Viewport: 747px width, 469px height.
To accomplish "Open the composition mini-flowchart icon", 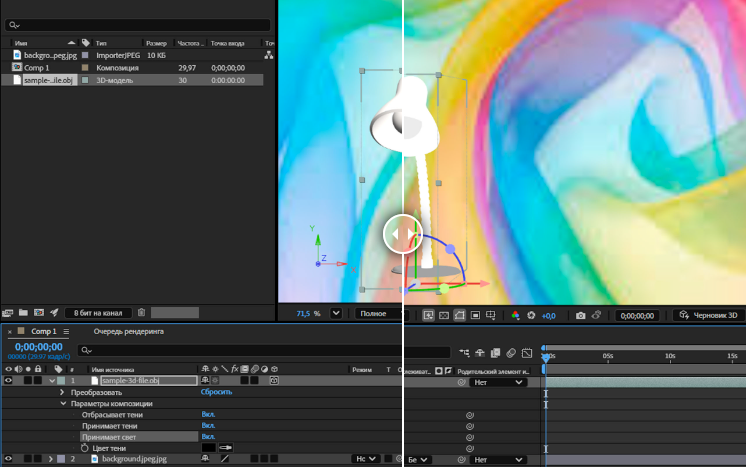I will point(464,353).
